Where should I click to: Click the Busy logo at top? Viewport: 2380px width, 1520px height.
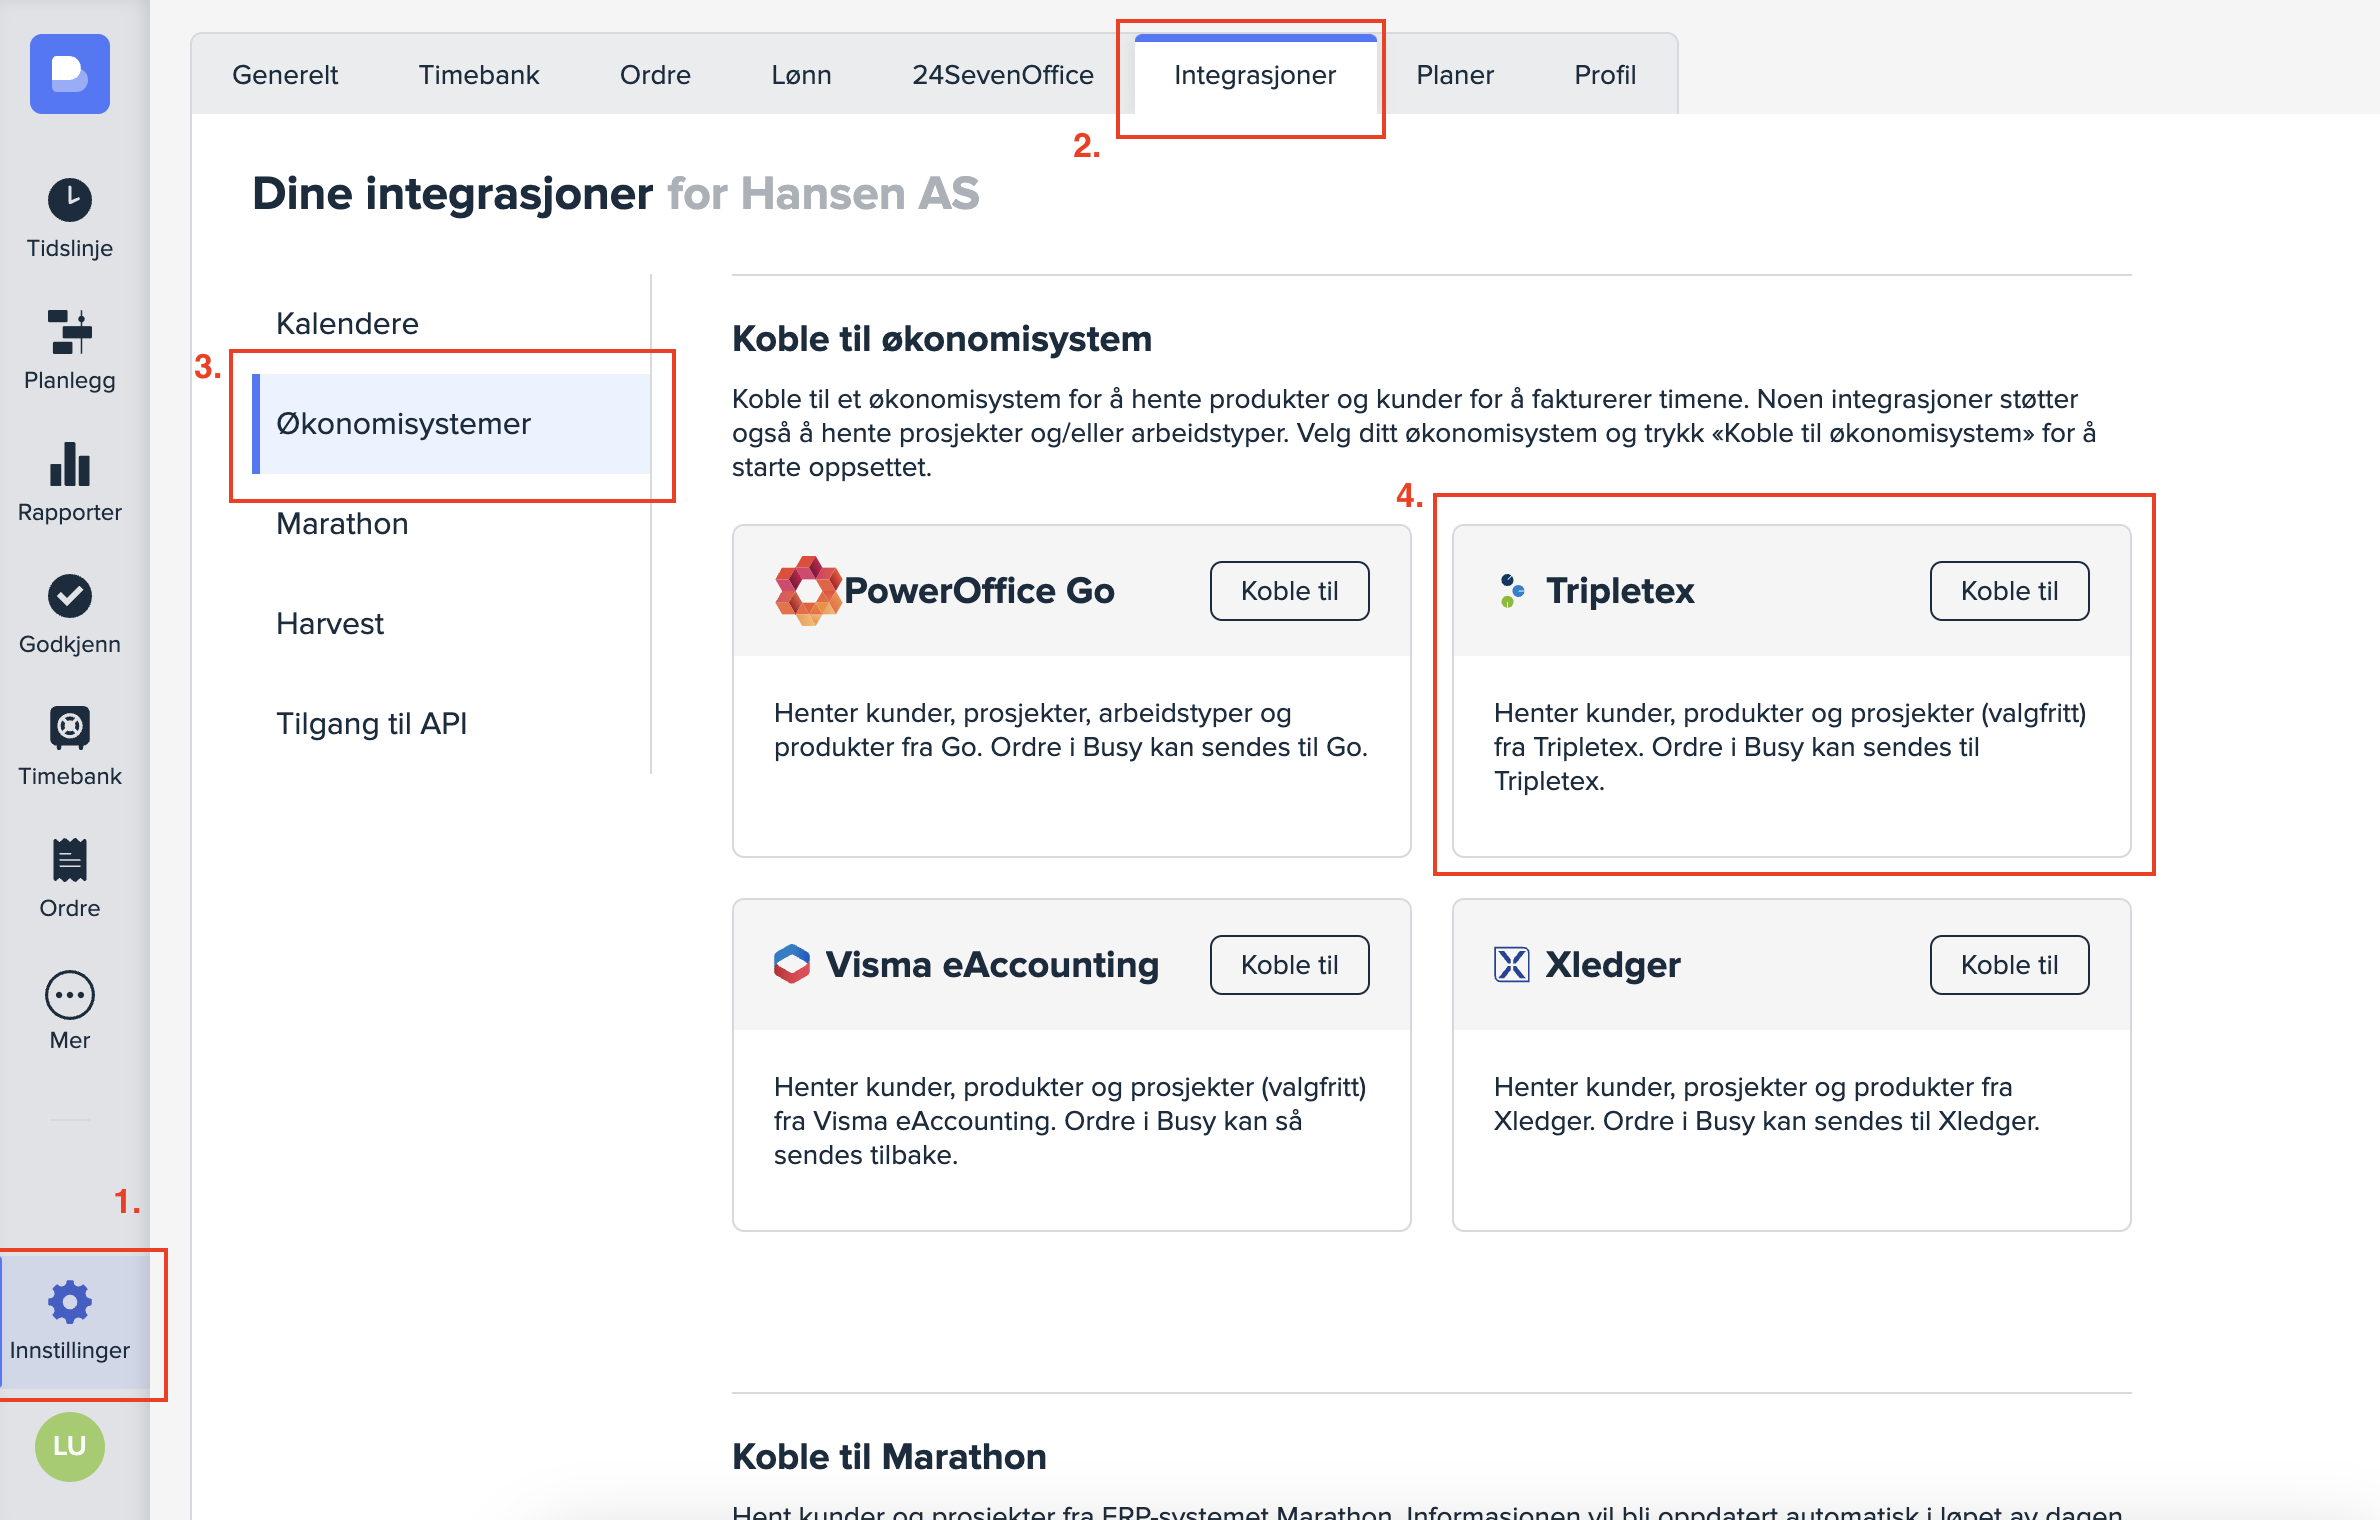69,74
